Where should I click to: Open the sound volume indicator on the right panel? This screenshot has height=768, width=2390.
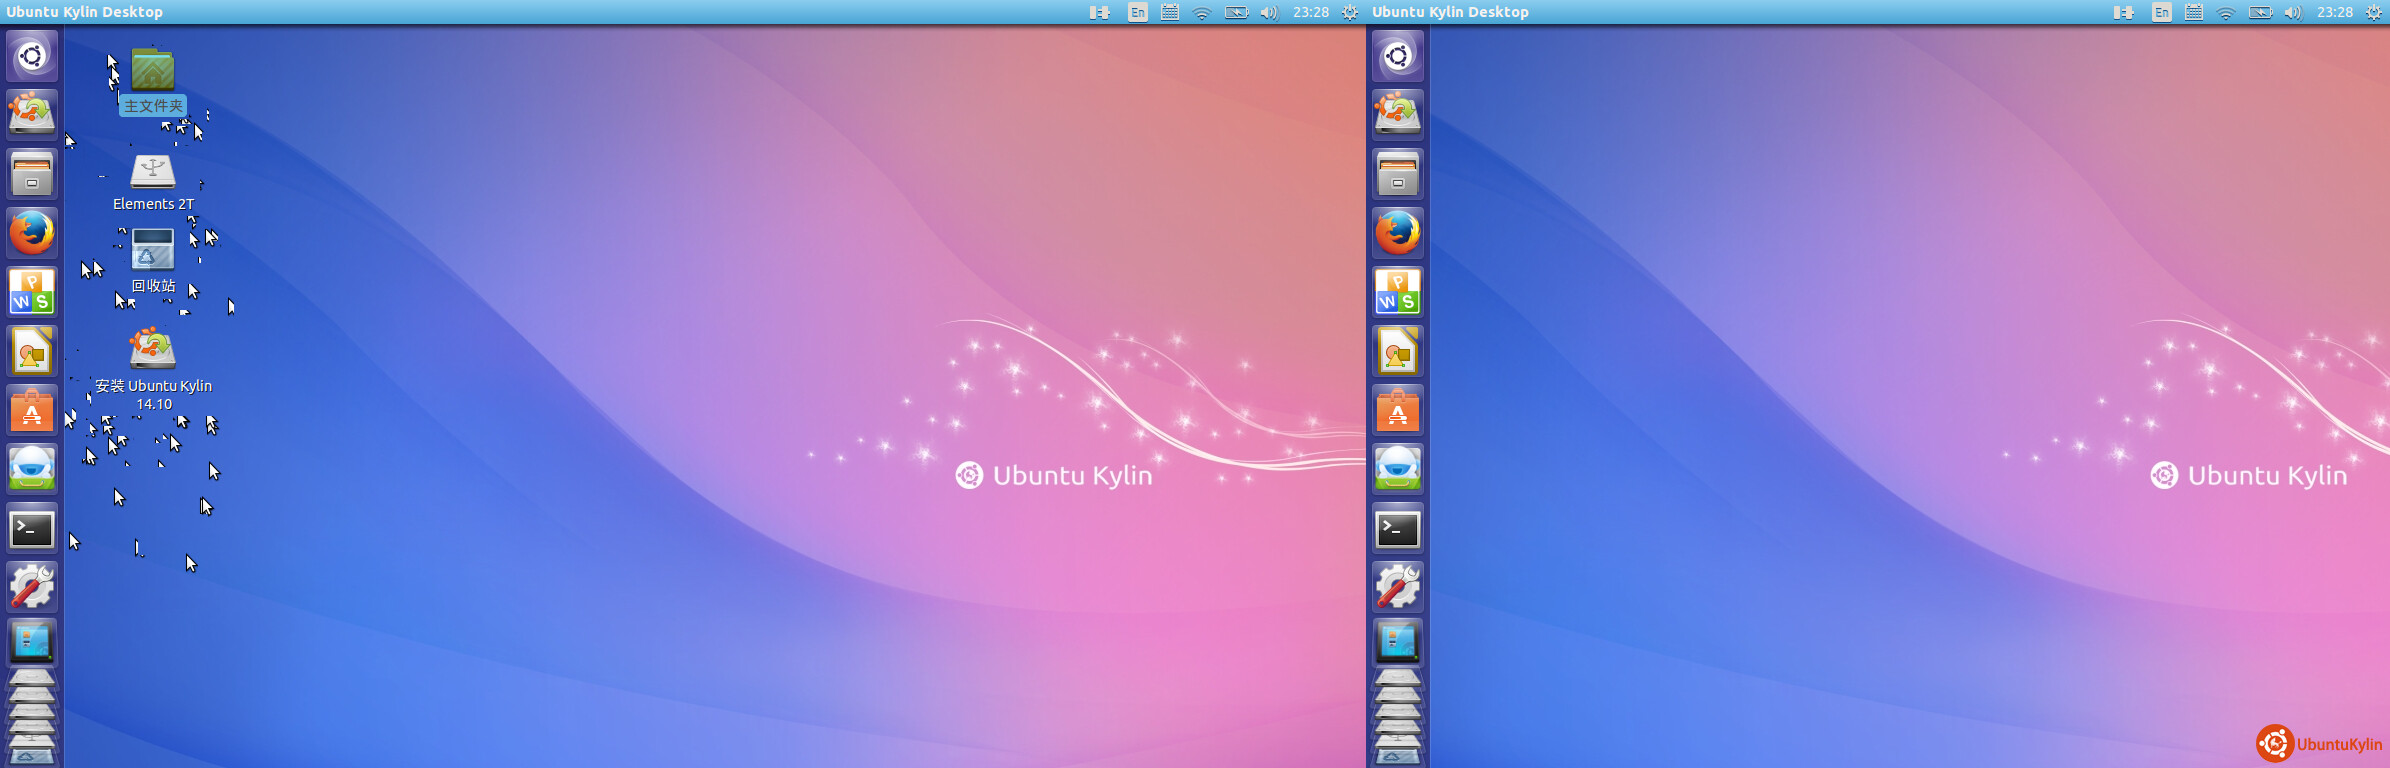[2293, 12]
